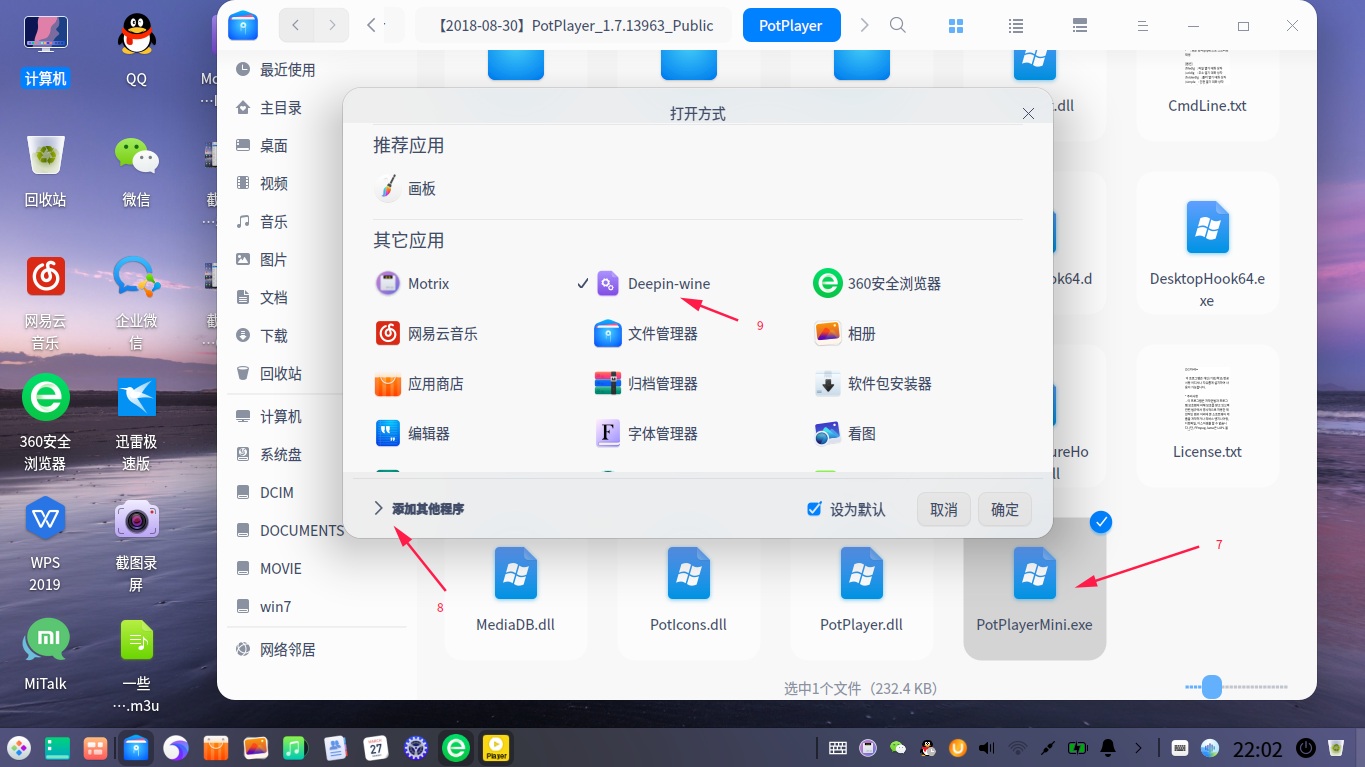The height and width of the screenshot is (767, 1365).
Task: Select 编辑器 as the opening application
Action: [x=413, y=434]
